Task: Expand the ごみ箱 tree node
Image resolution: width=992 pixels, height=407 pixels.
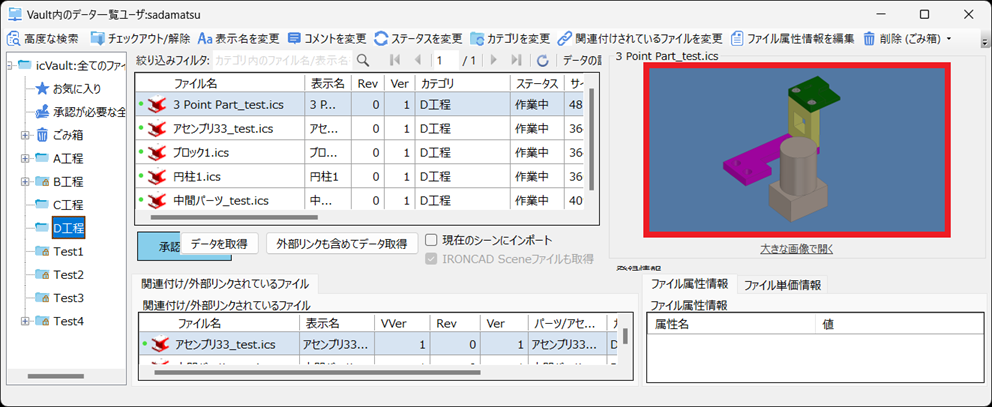Action: tap(25, 135)
